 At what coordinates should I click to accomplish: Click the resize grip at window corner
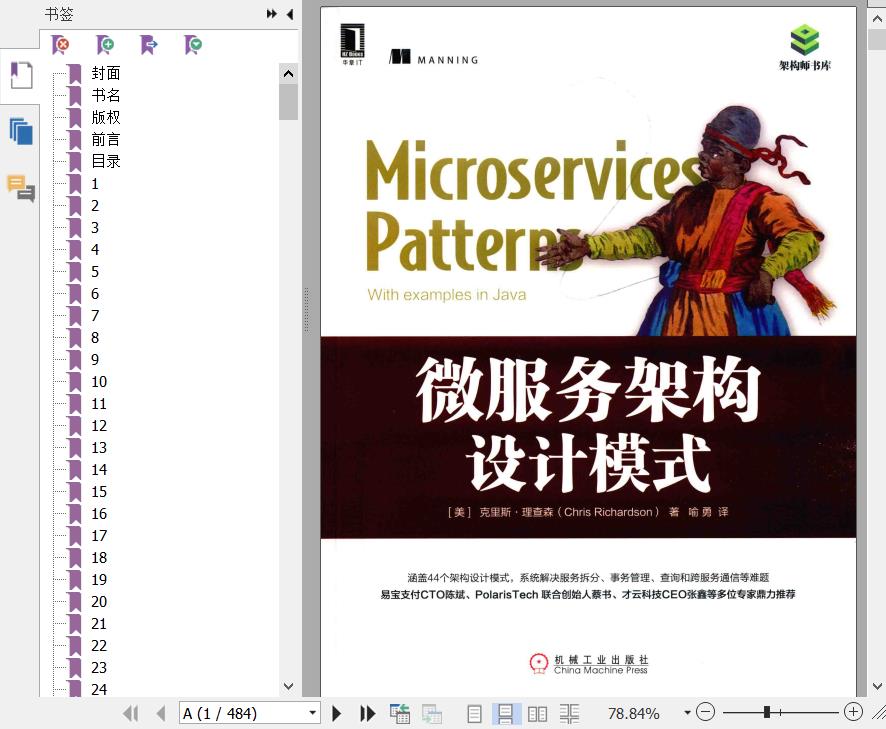point(879,713)
